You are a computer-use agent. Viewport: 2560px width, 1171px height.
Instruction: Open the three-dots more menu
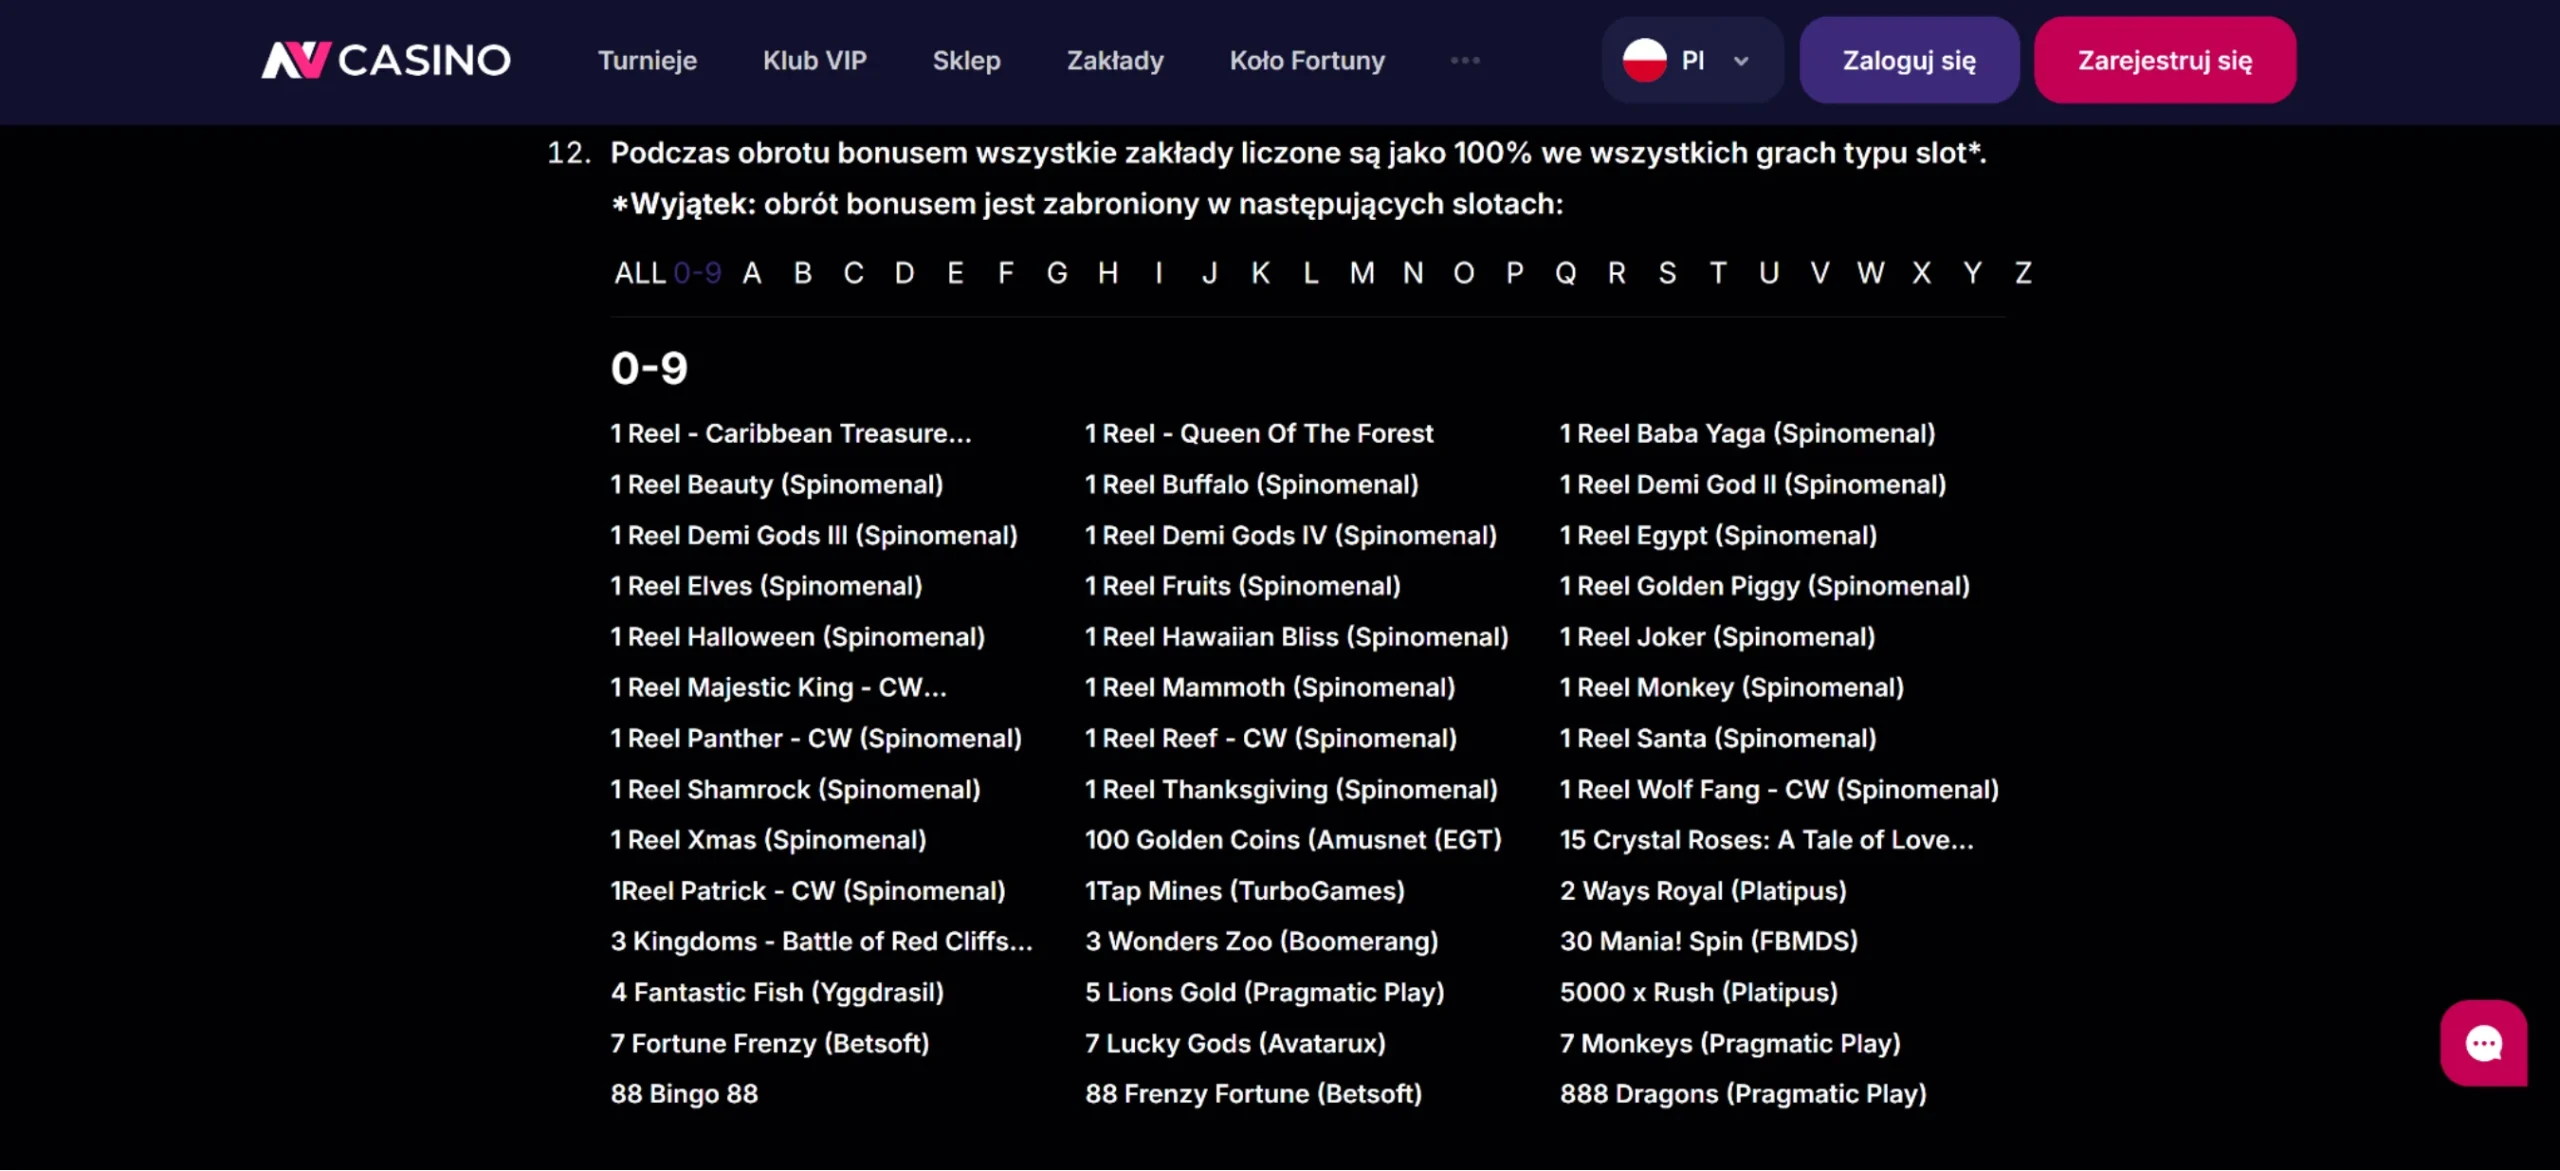coord(1465,60)
